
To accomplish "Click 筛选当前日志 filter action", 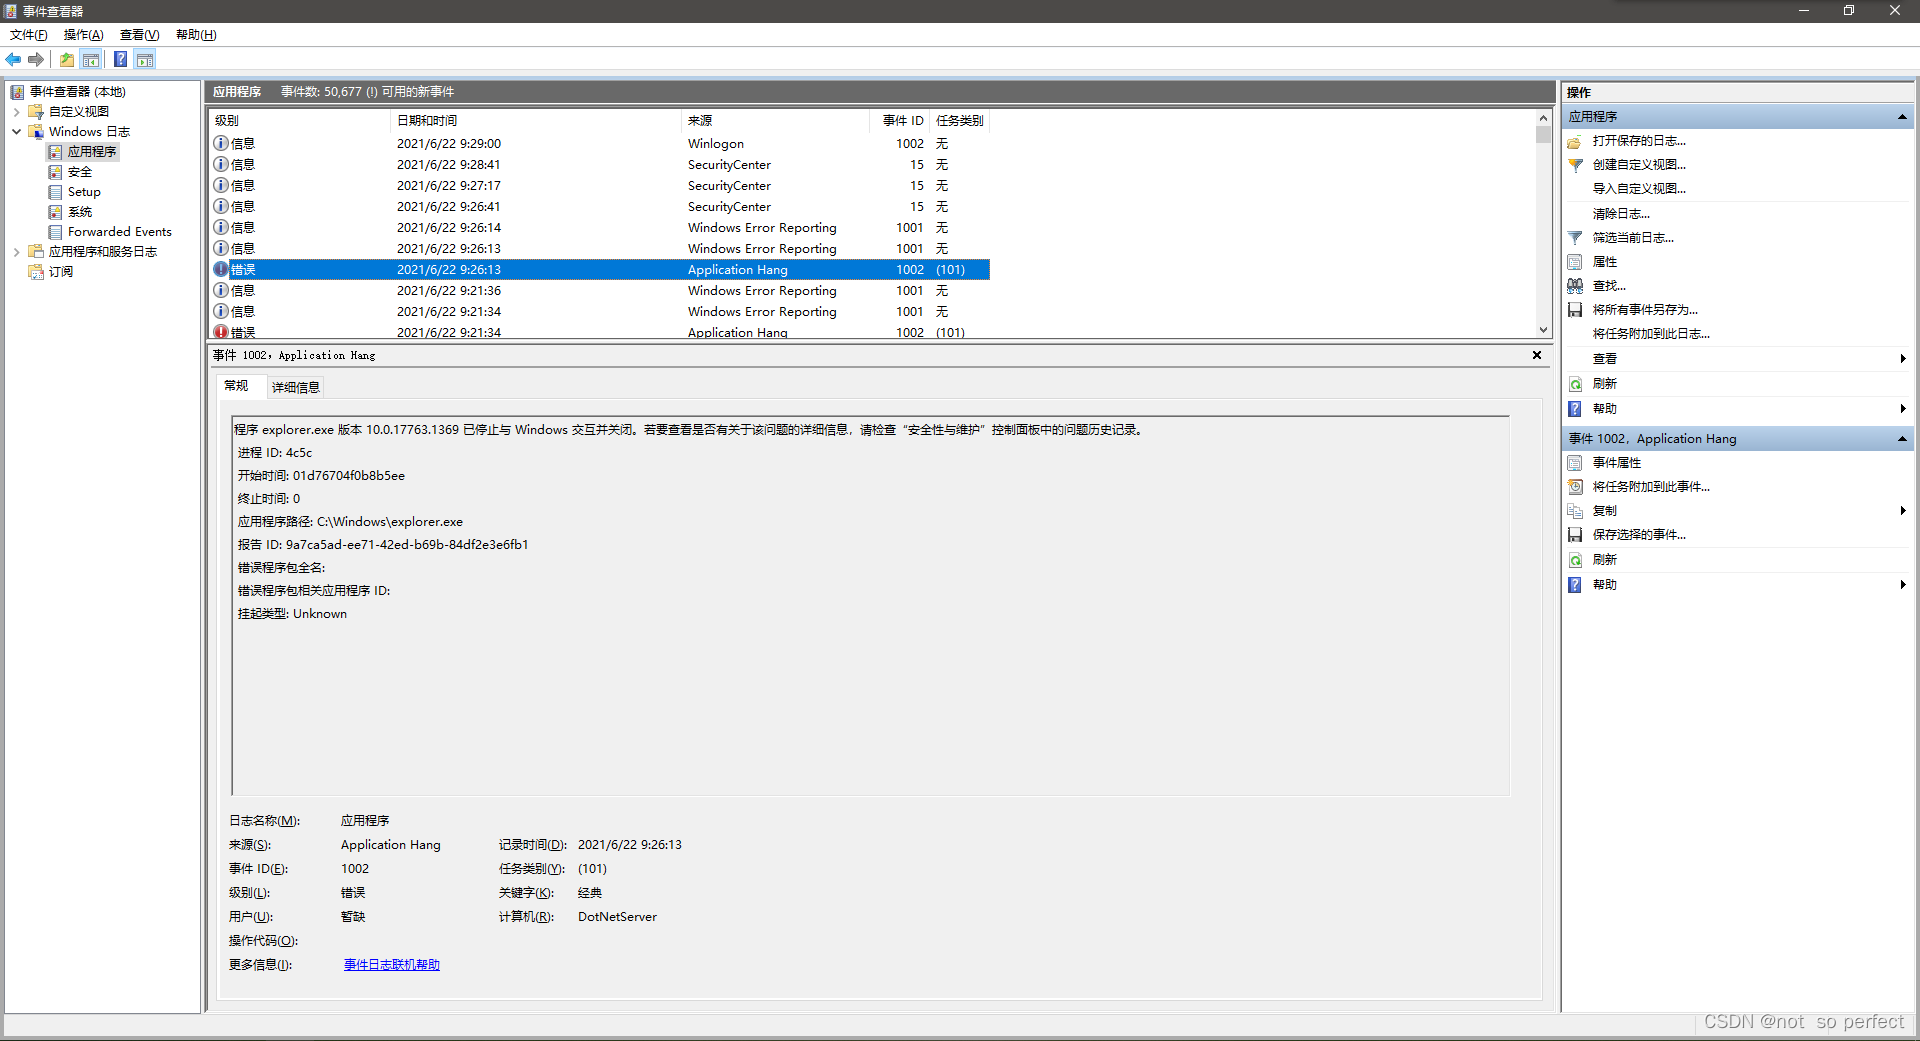I will 1632,238.
